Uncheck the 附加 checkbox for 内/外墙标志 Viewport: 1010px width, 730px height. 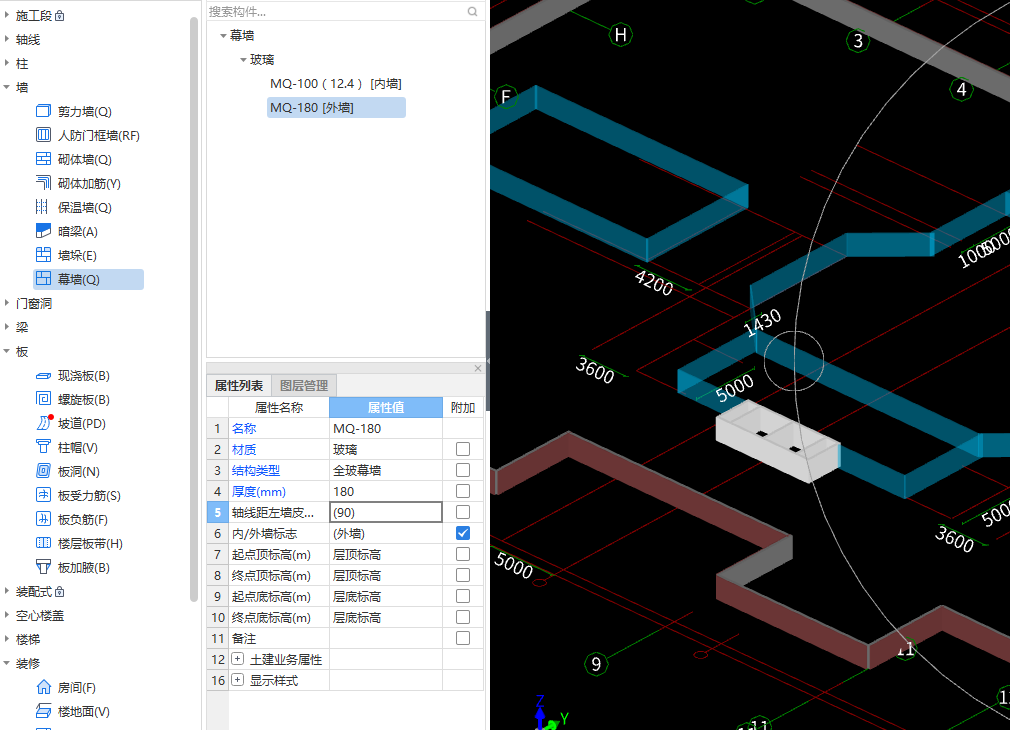click(x=463, y=533)
